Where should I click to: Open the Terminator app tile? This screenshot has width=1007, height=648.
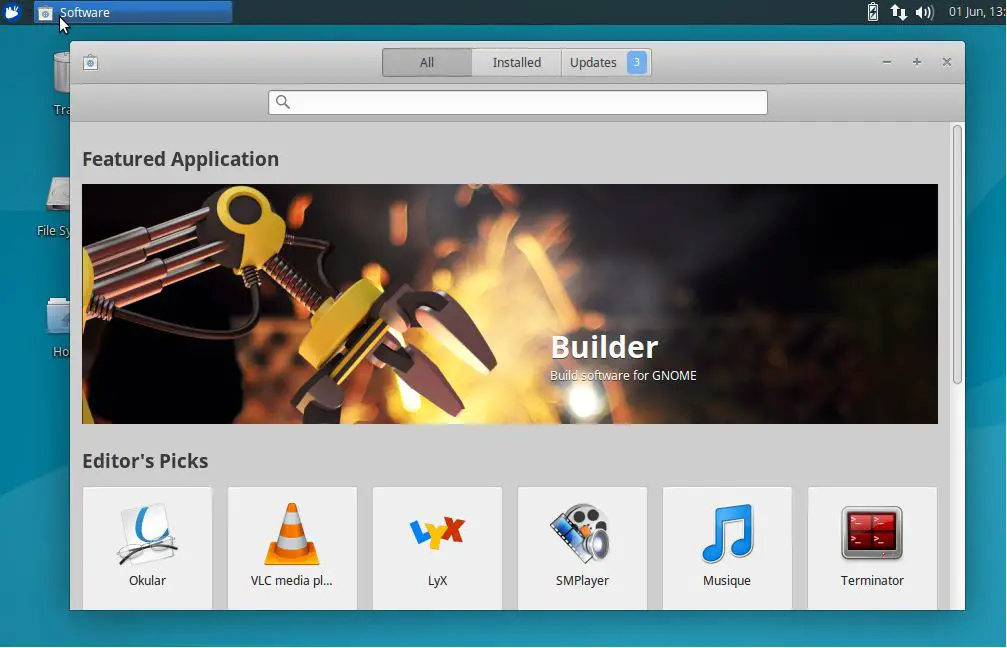[872, 548]
